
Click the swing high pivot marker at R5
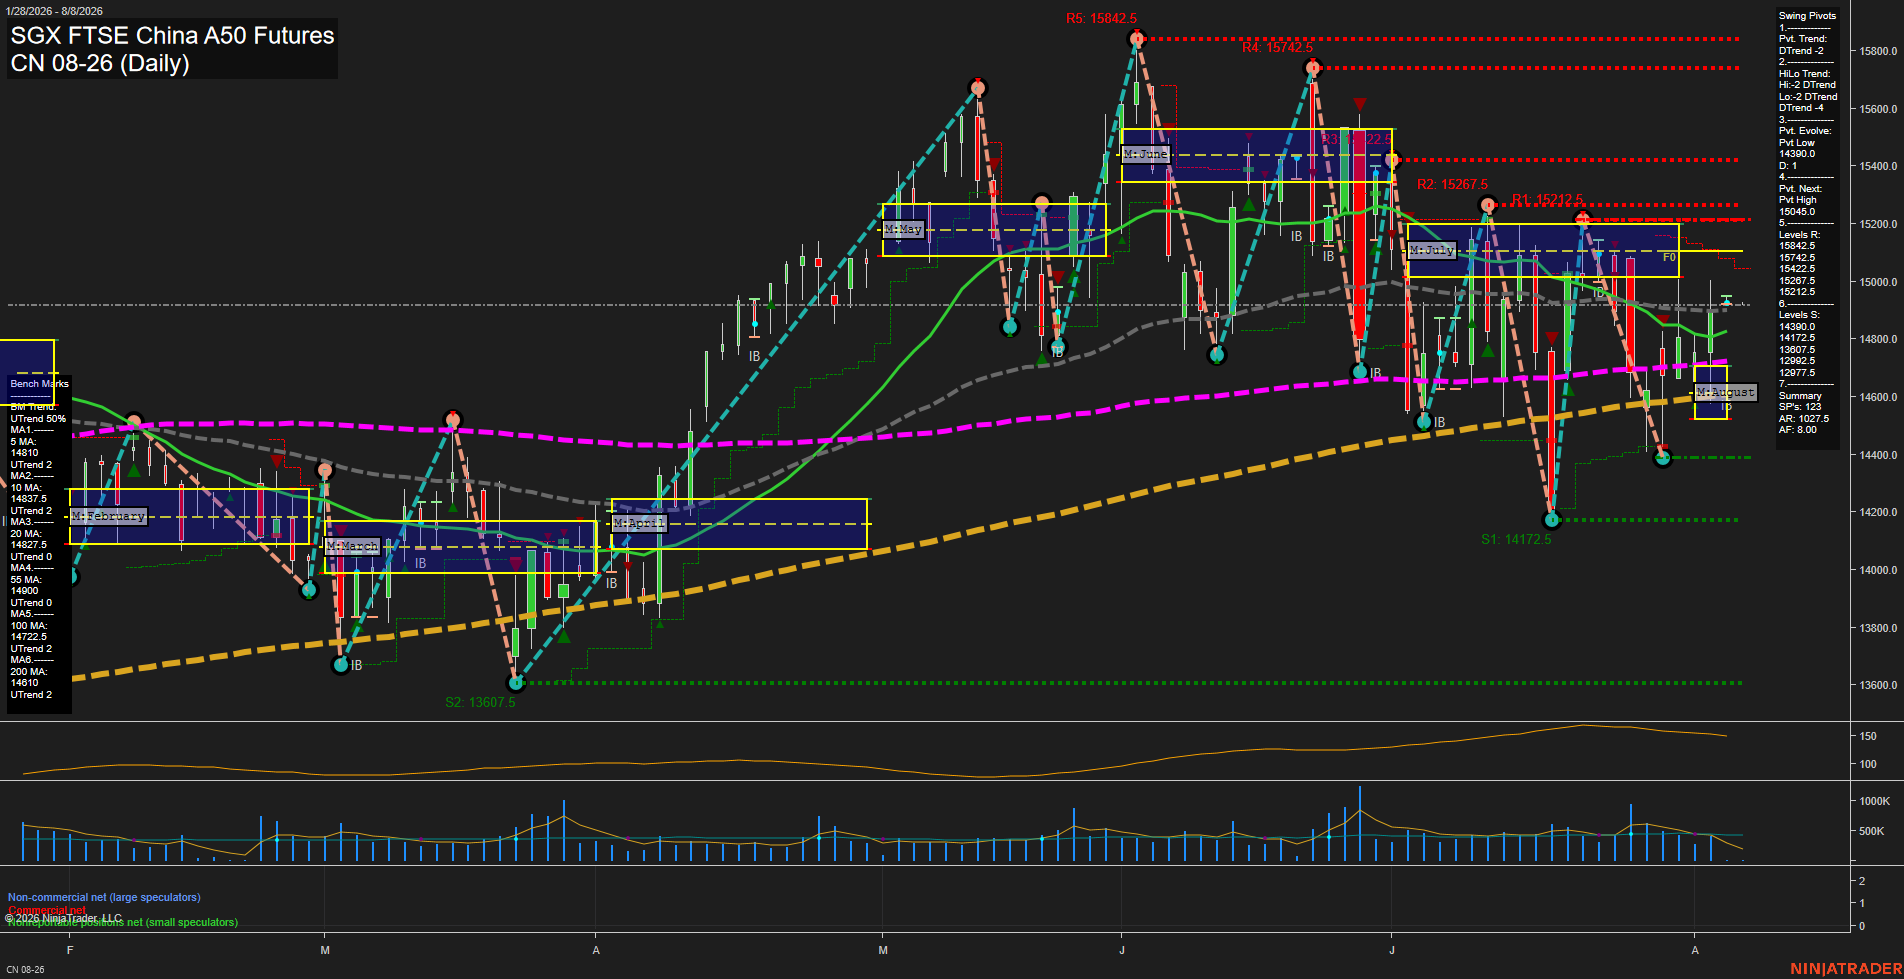(x=1136, y=39)
